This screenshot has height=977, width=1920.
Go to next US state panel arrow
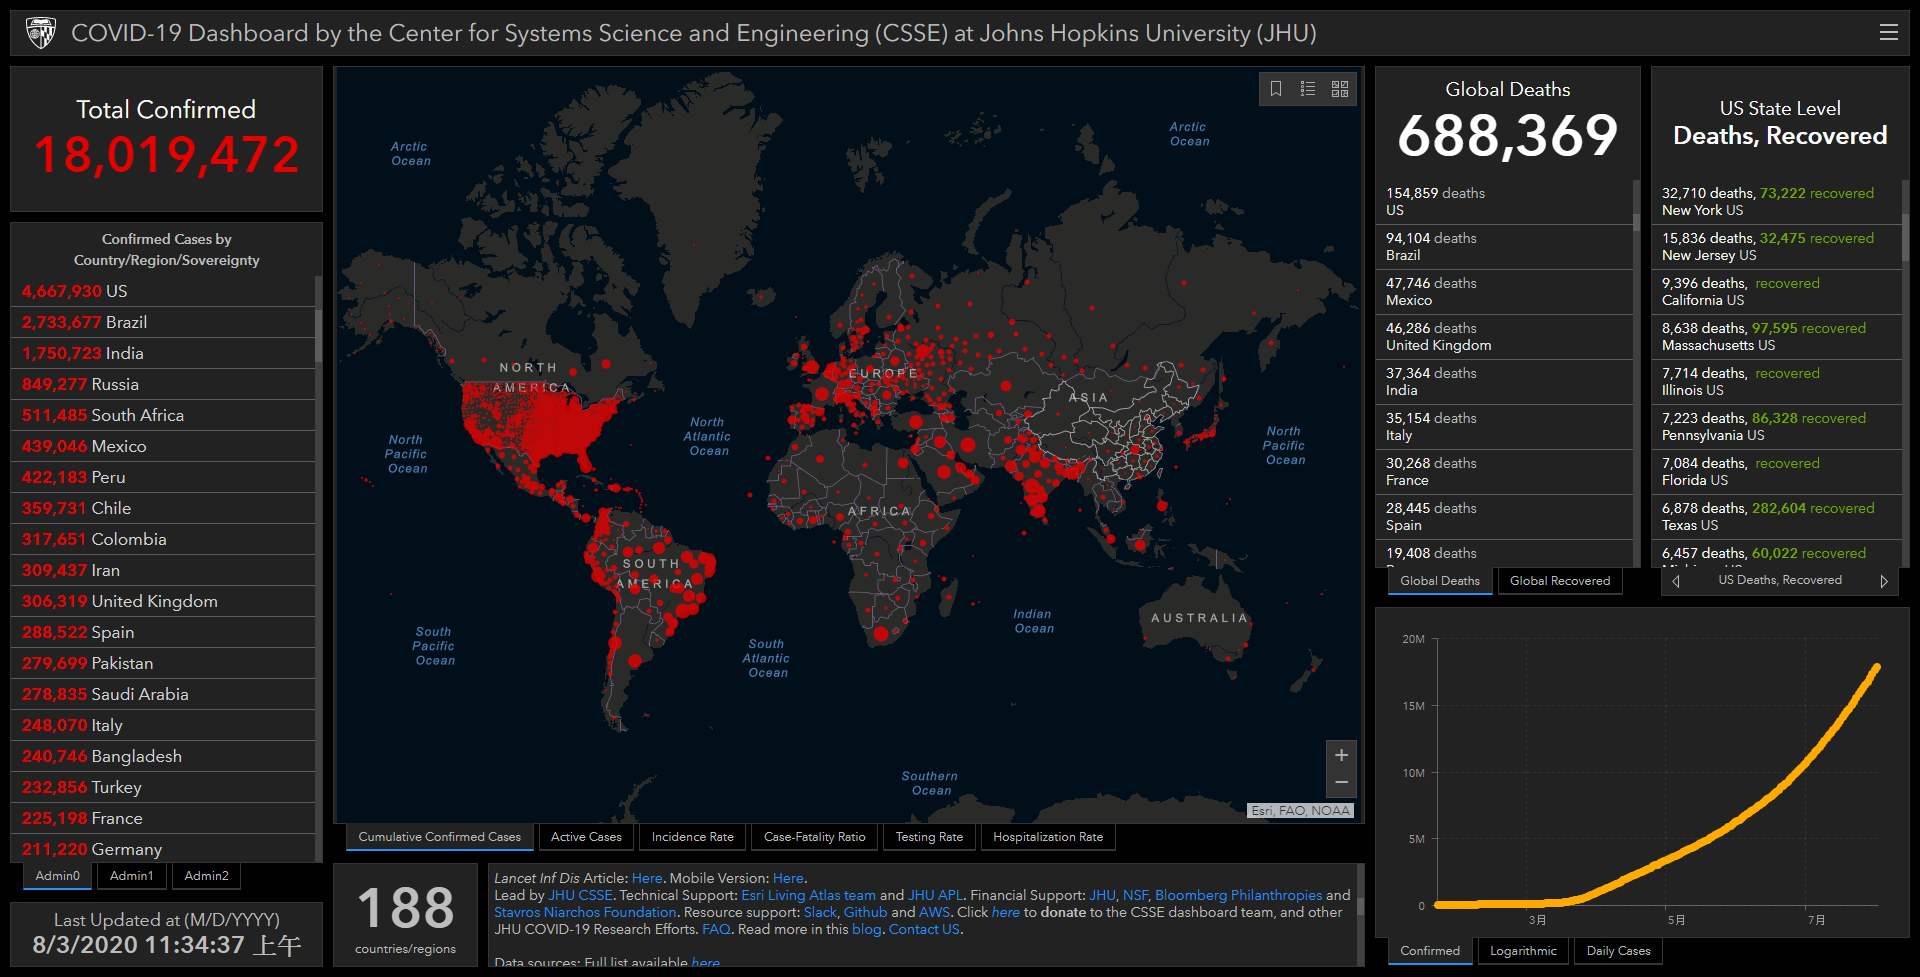pos(1884,581)
